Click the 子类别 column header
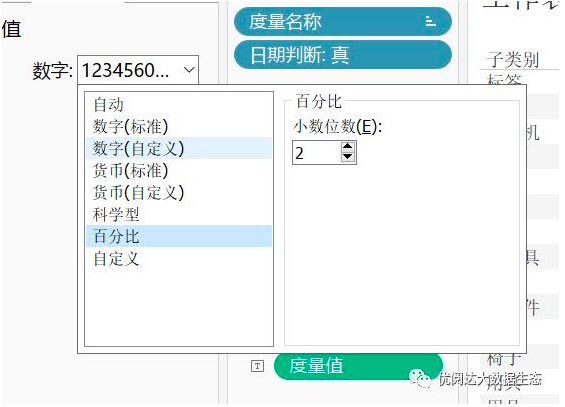 [x=513, y=59]
